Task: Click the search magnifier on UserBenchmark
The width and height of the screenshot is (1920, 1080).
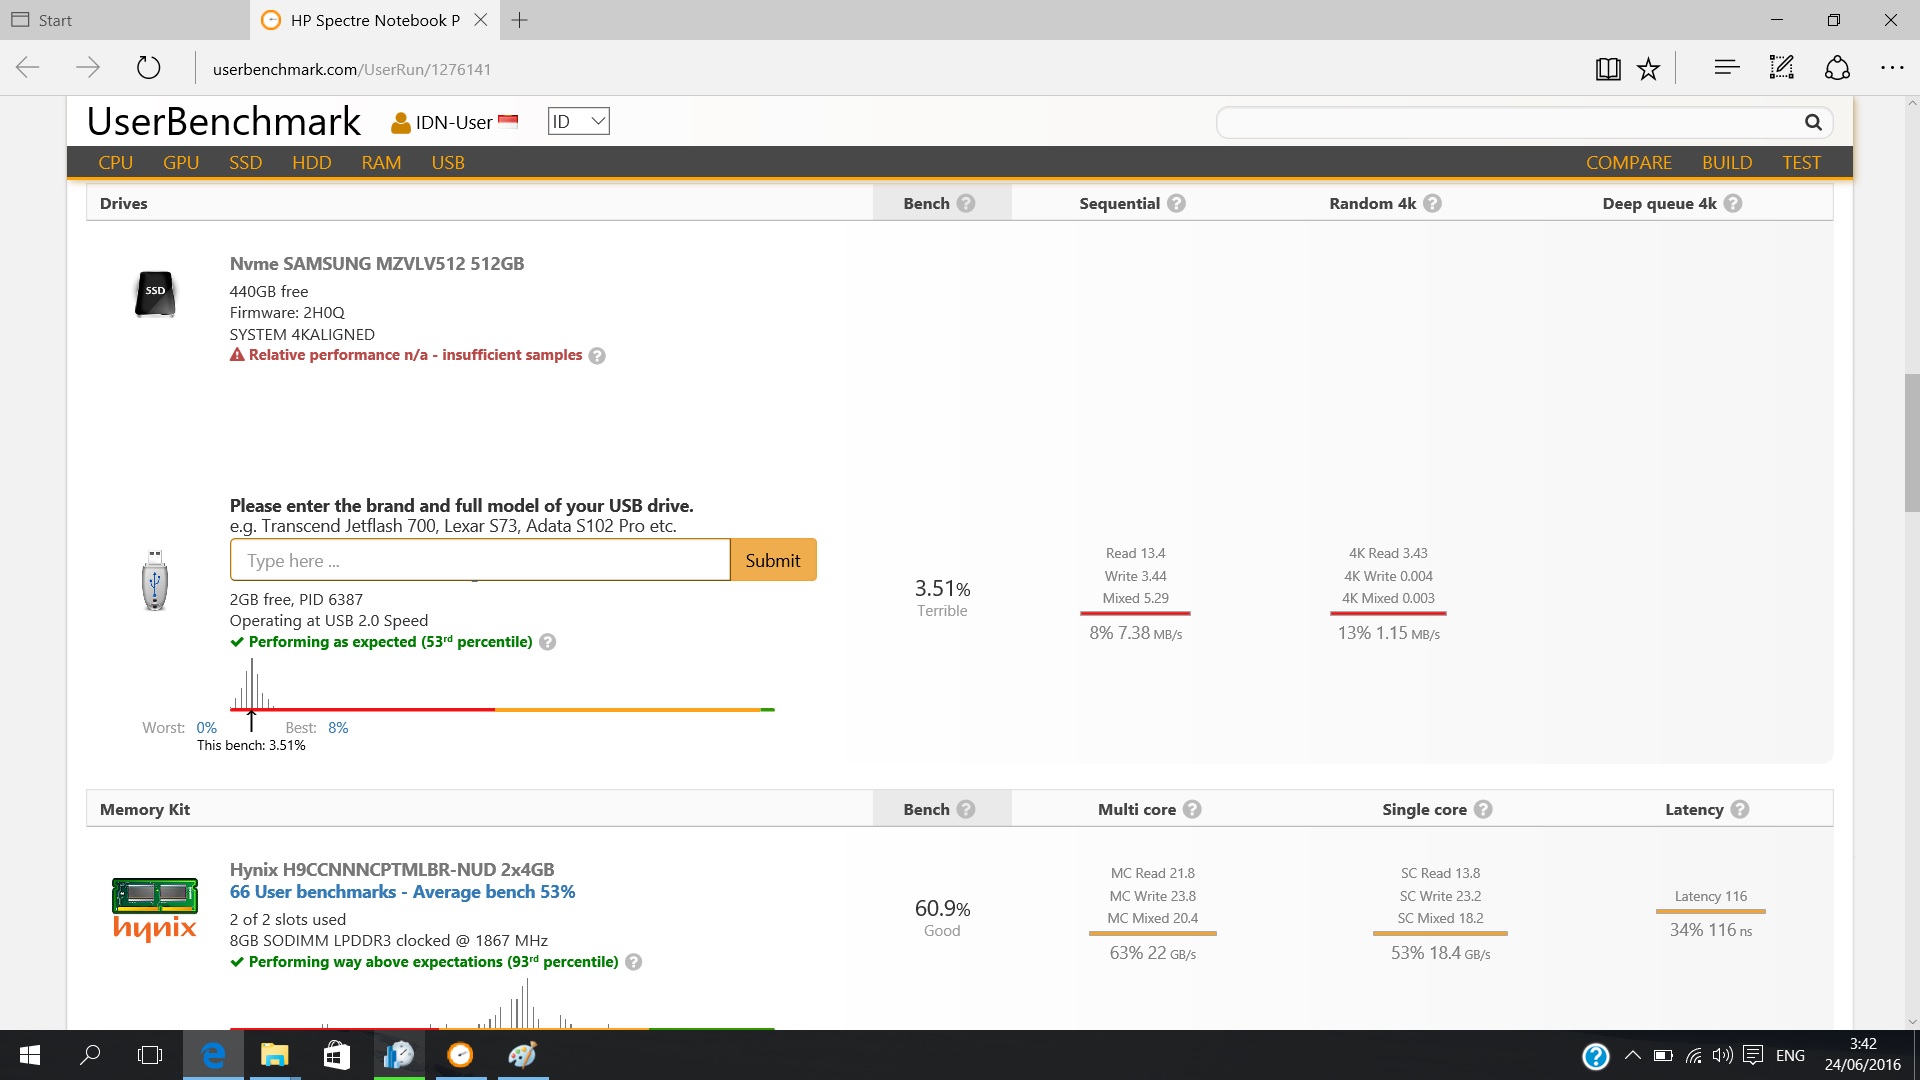Action: point(1812,122)
